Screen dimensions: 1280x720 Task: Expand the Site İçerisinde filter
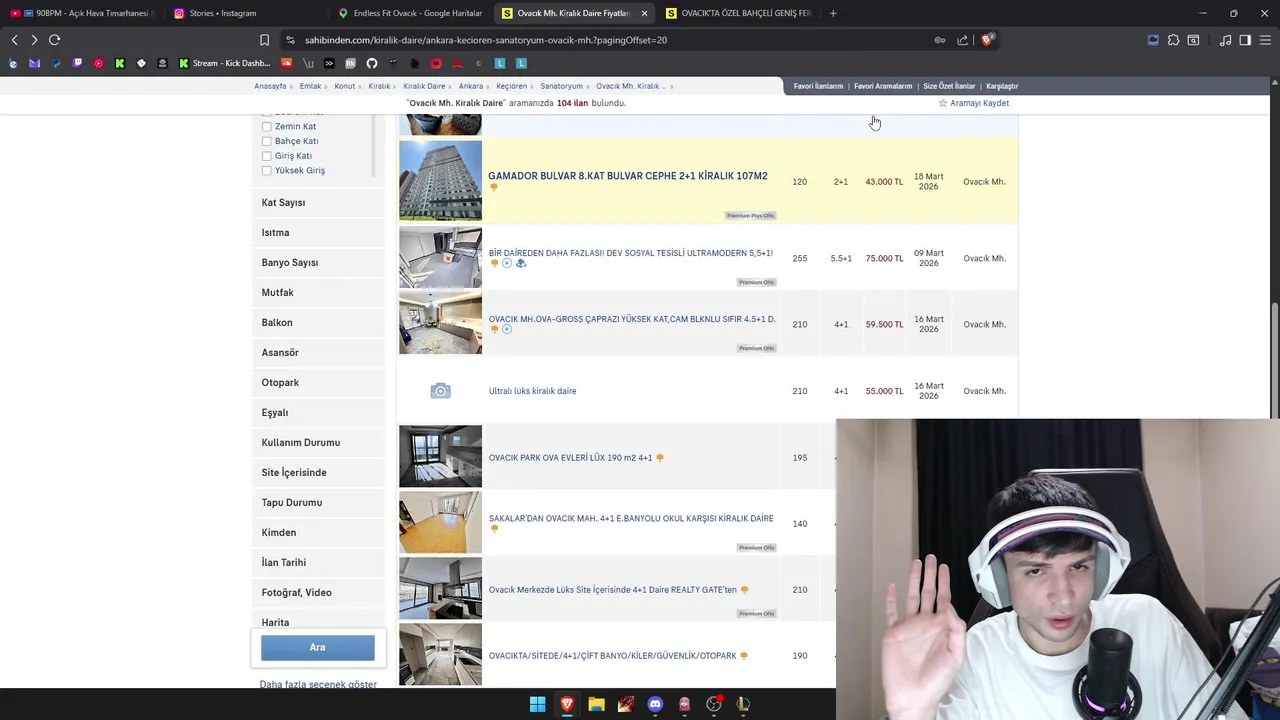tap(318, 473)
